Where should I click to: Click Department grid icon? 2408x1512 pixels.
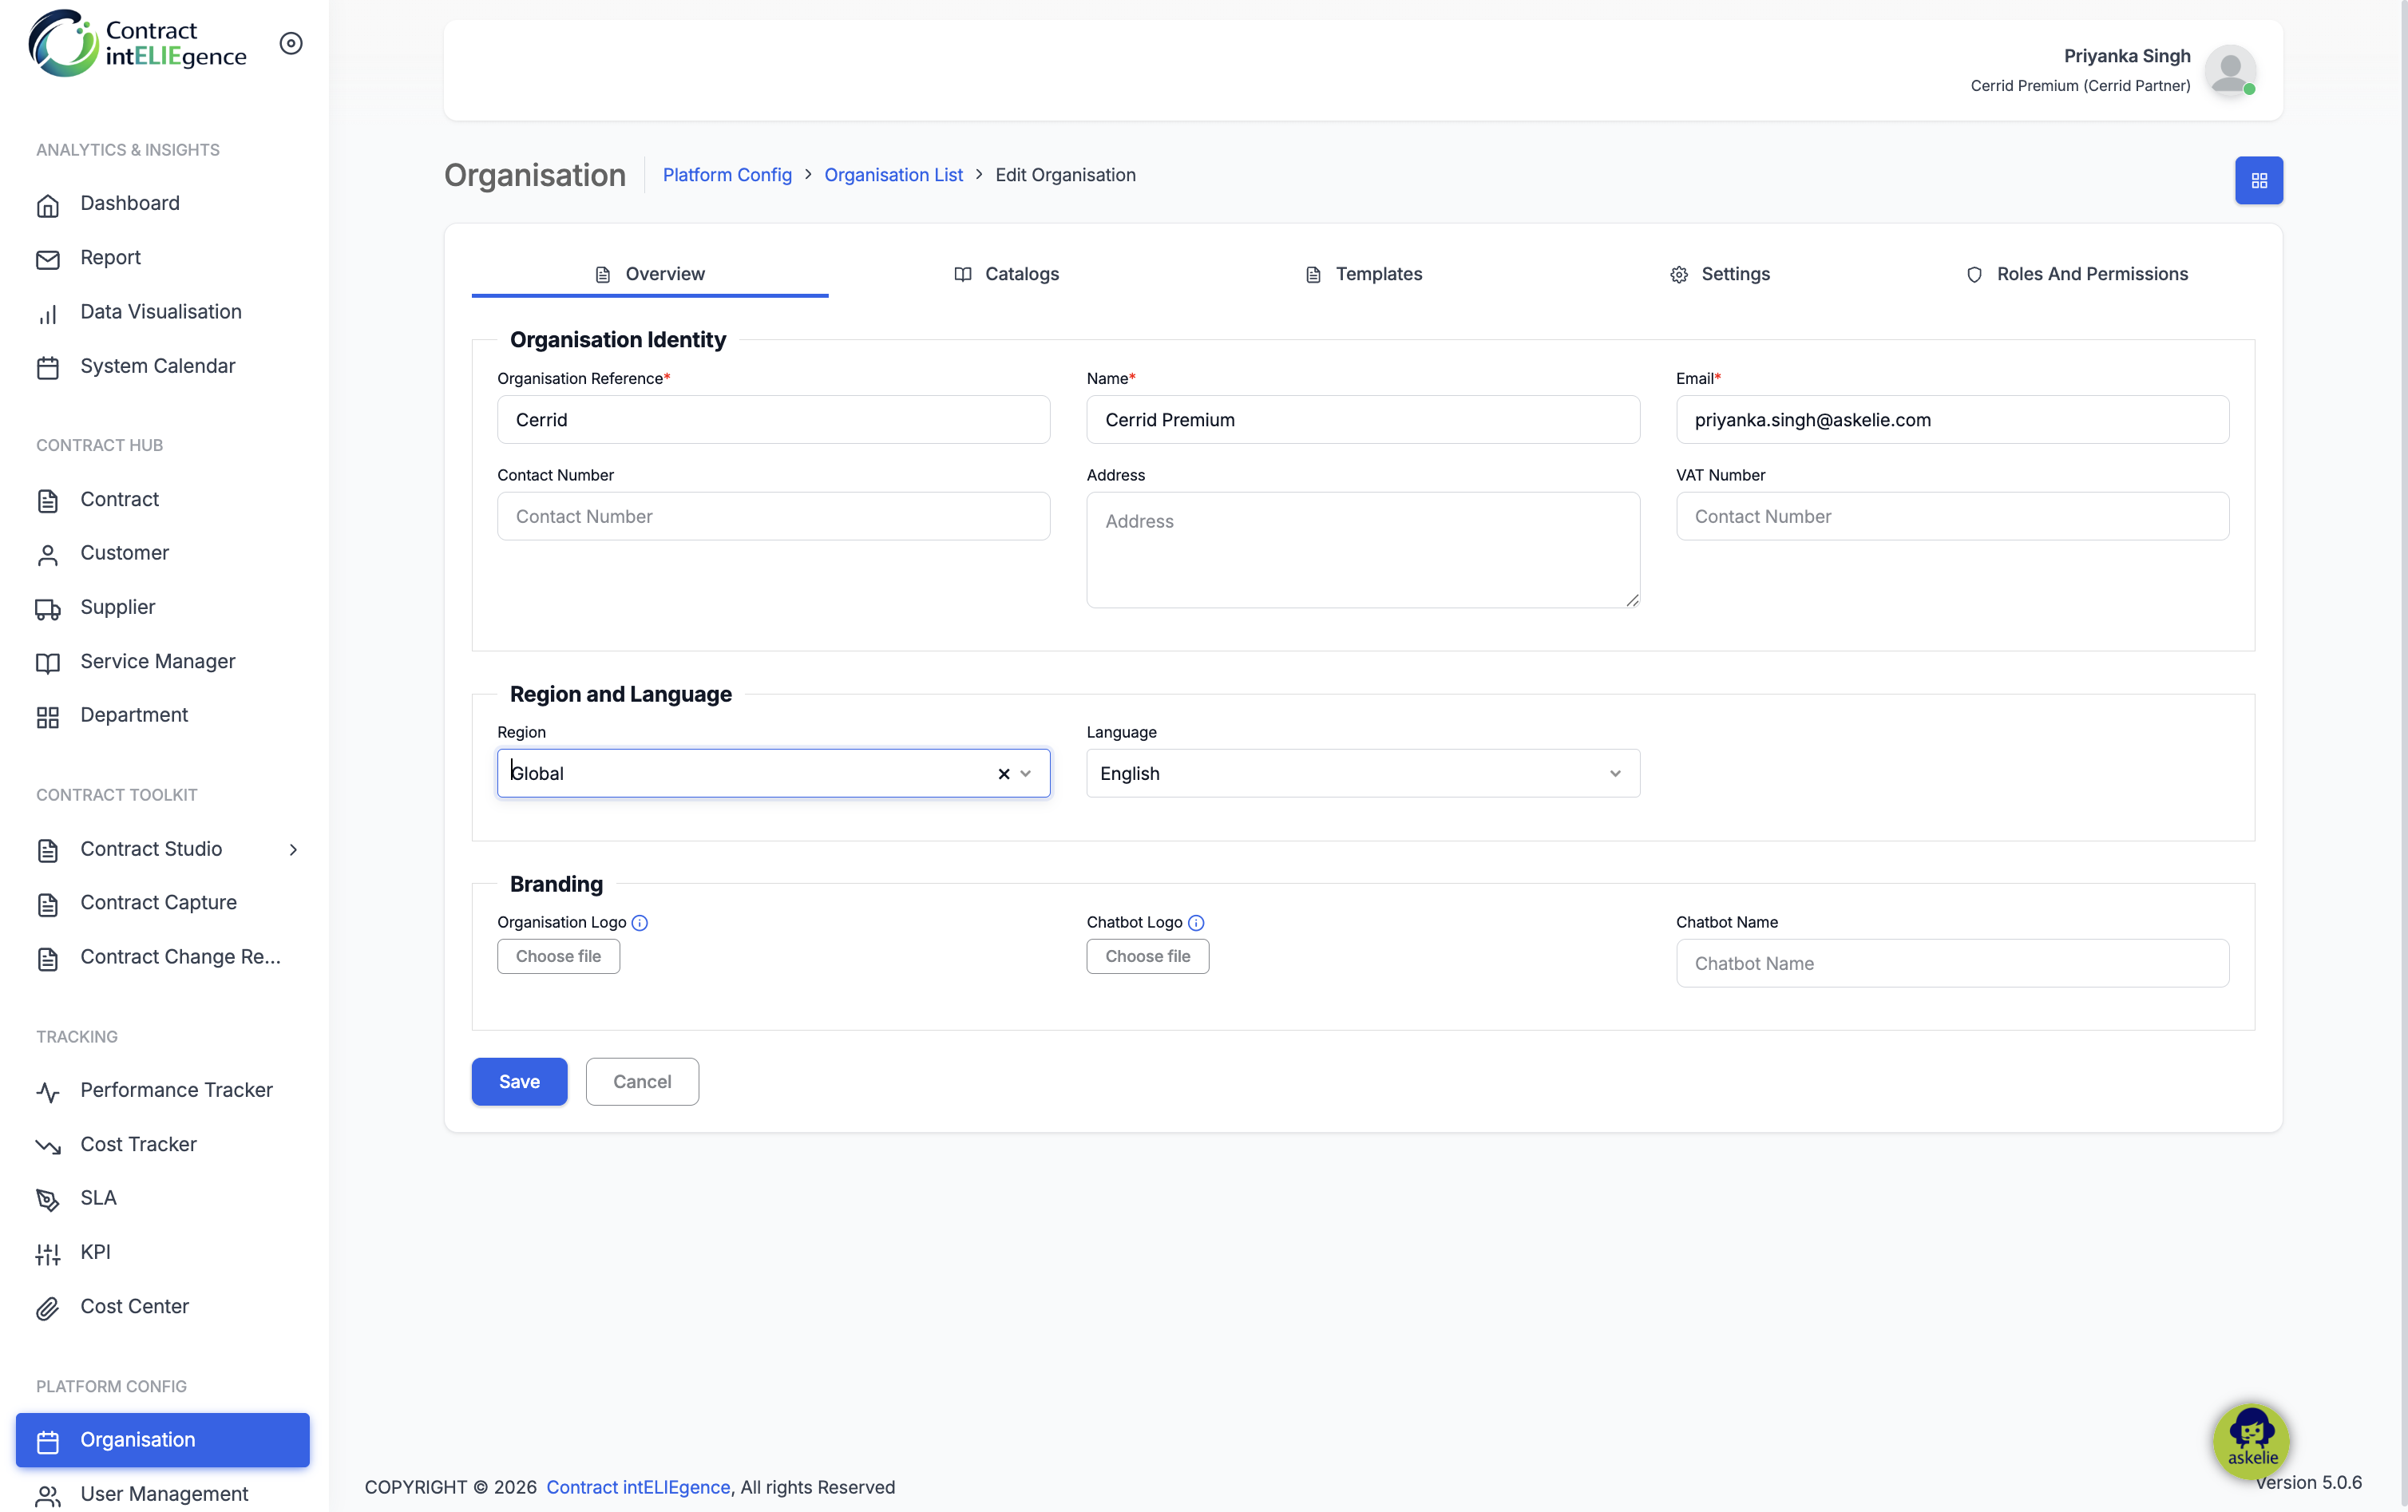(x=48, y=717)
